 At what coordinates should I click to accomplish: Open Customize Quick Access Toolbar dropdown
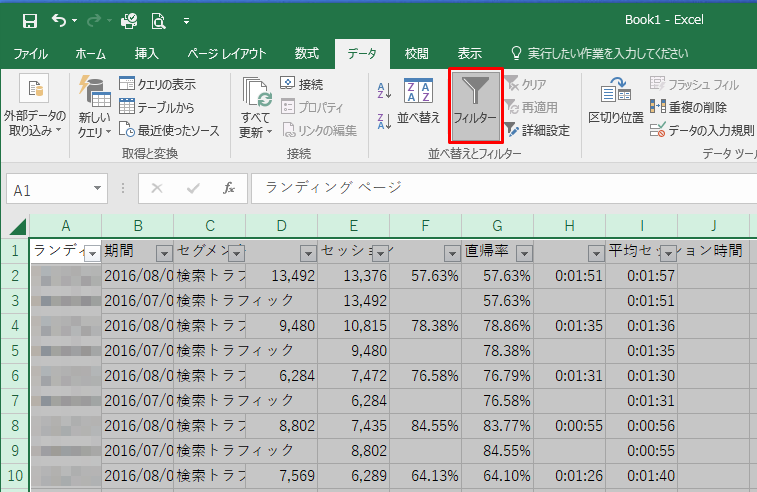coord(186,21)
